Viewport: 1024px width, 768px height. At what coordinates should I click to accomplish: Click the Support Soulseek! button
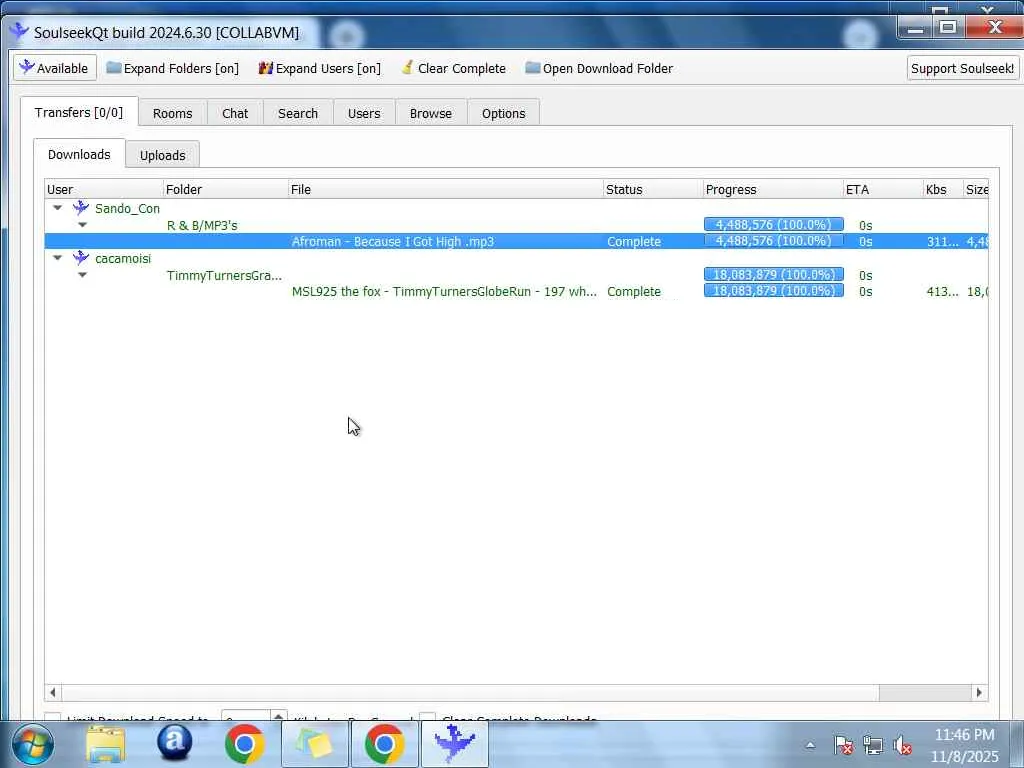tap(963, 68)
